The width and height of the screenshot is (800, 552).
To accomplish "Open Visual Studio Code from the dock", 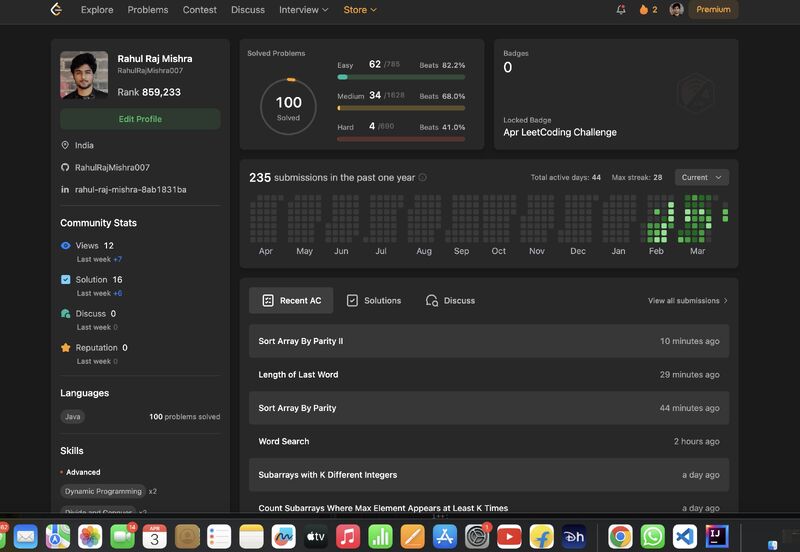I will [684, 536].
